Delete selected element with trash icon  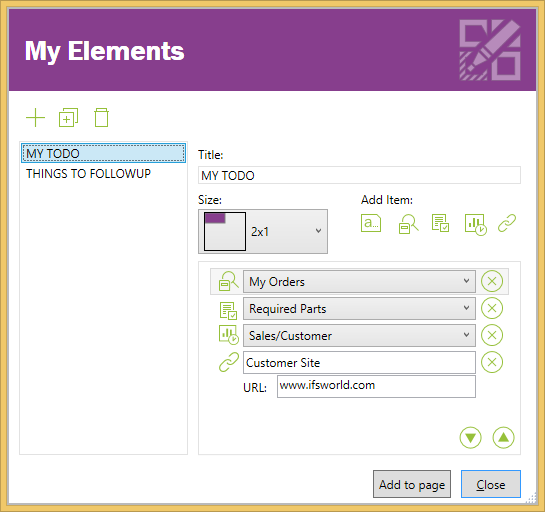[x=101, y=117]
